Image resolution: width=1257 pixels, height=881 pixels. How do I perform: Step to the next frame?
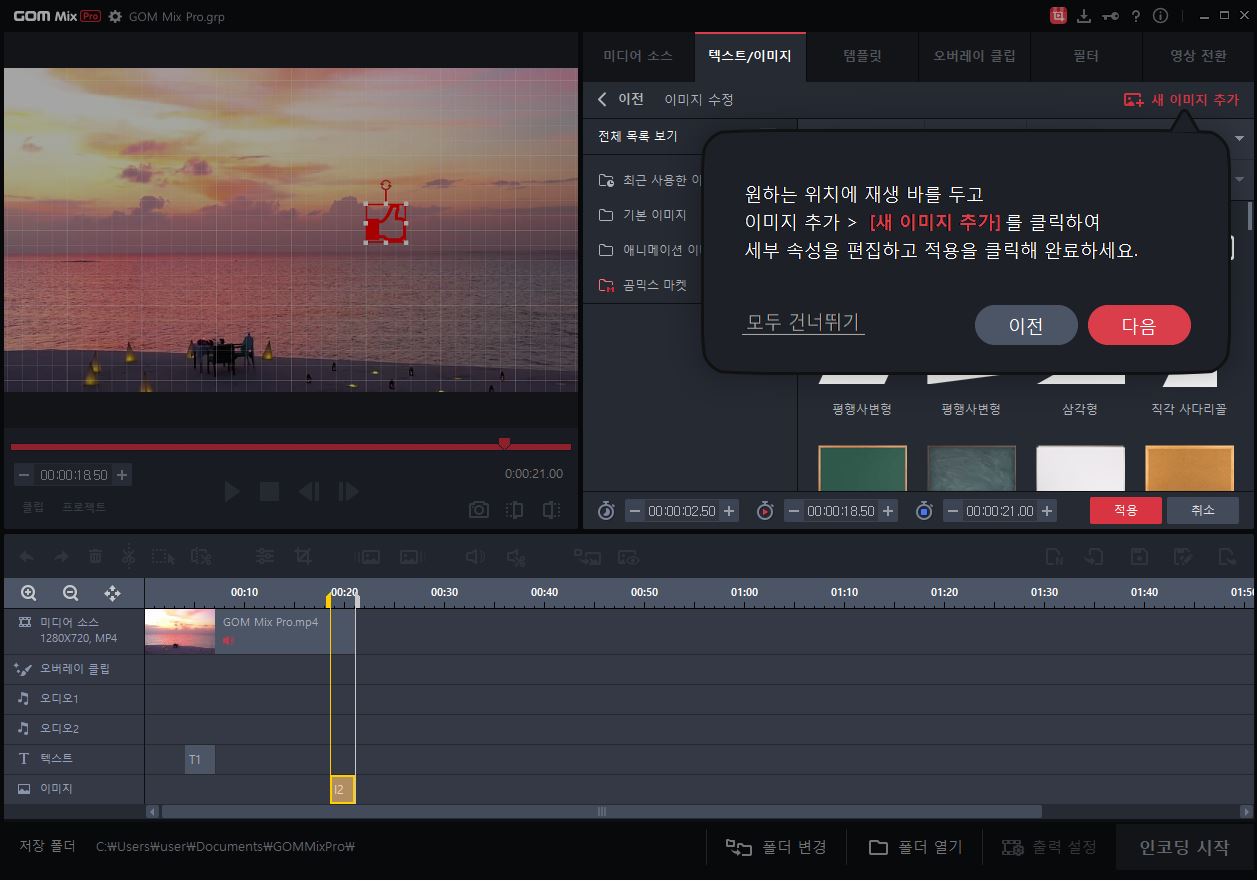(x=348, y=491)
